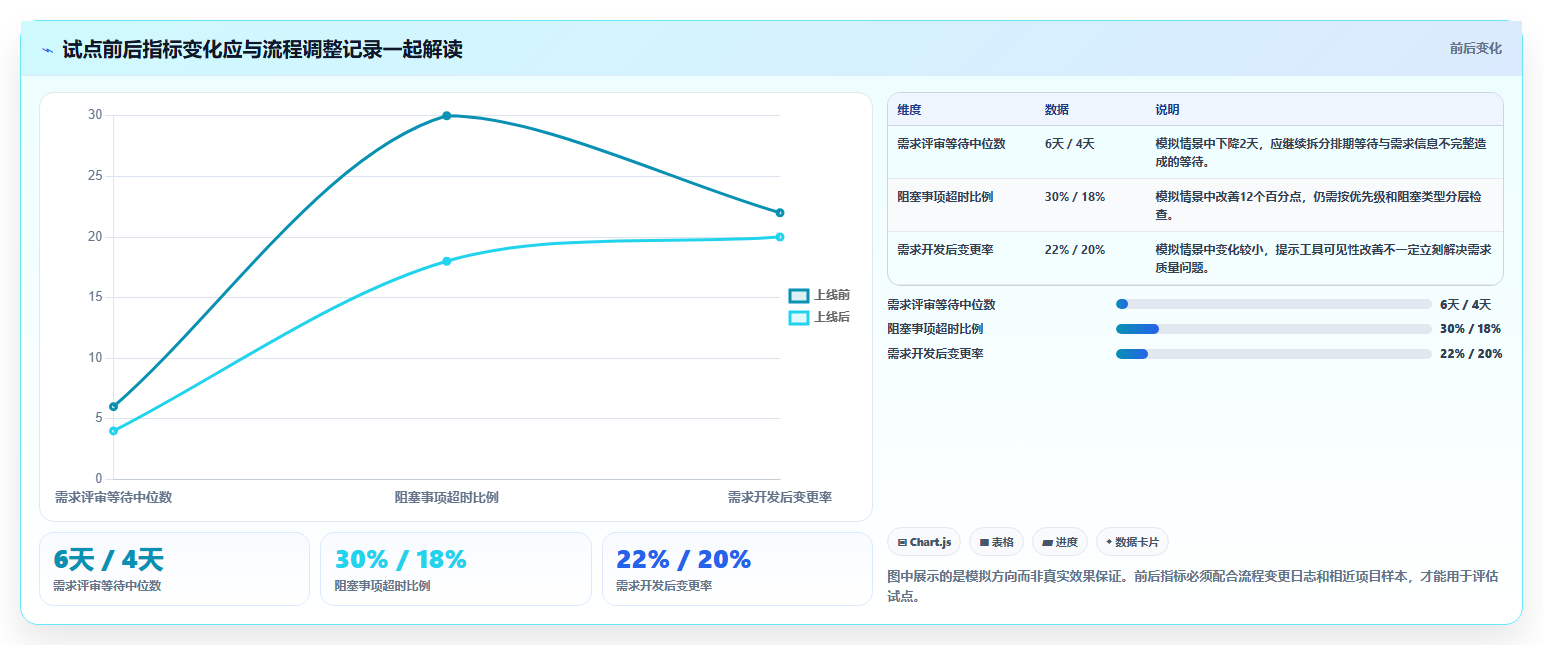Click the lightning icon beside the title

coord(47,50)
